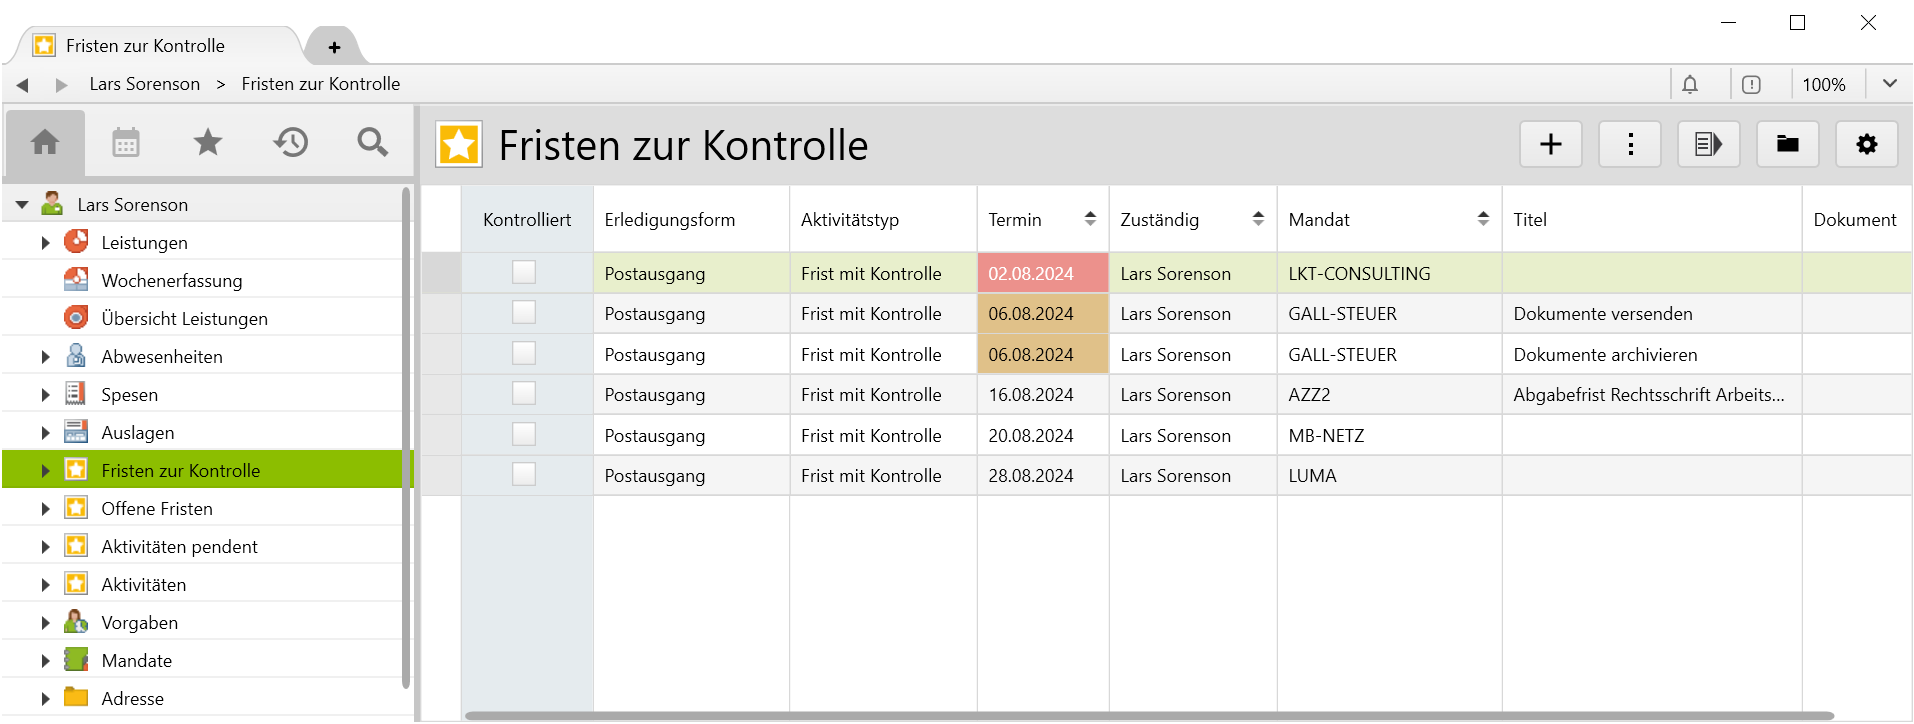Show favorites with the star icon
The width and height of the screenshot is (1914, 724).
tap(208, 143)
